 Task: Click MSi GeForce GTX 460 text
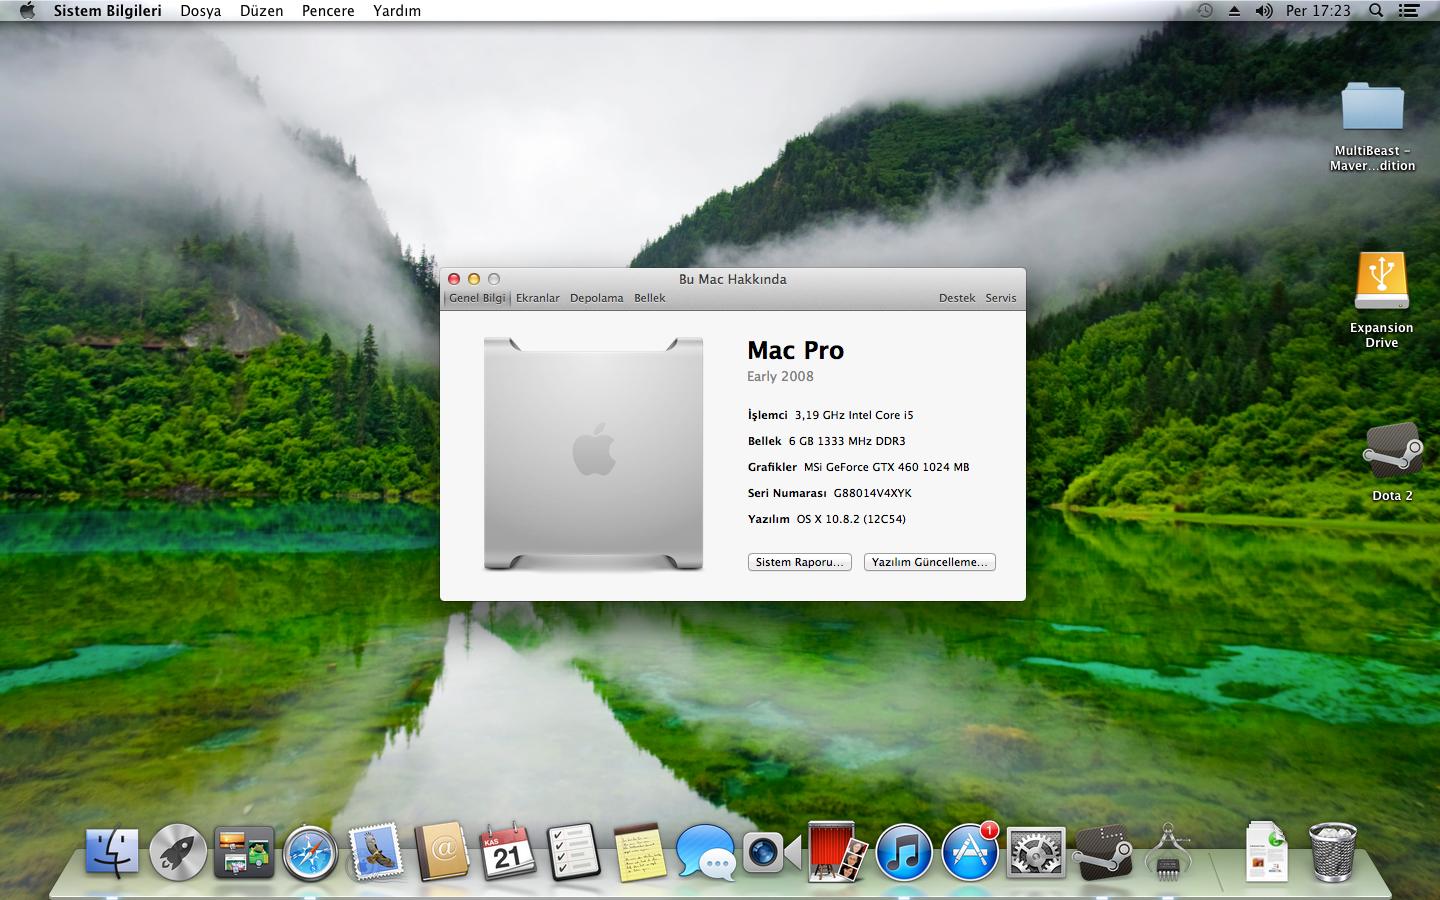click(887, 467)
